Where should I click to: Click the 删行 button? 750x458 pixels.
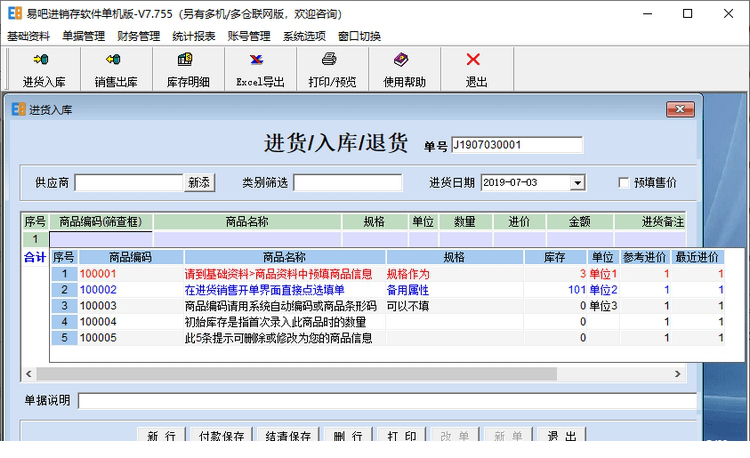[x=348, y=435]
